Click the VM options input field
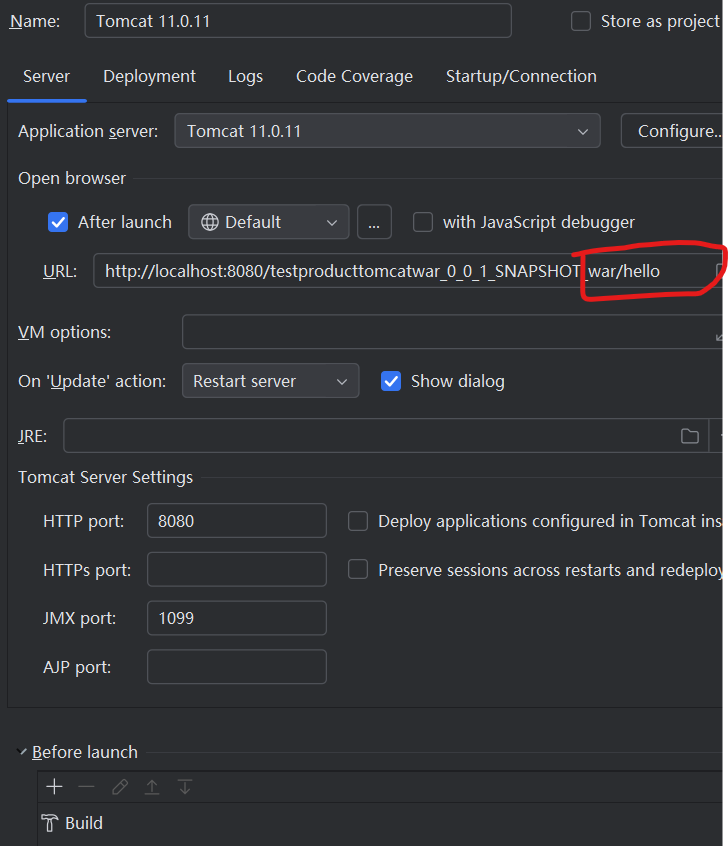728x846 pixels. point(452,332)
